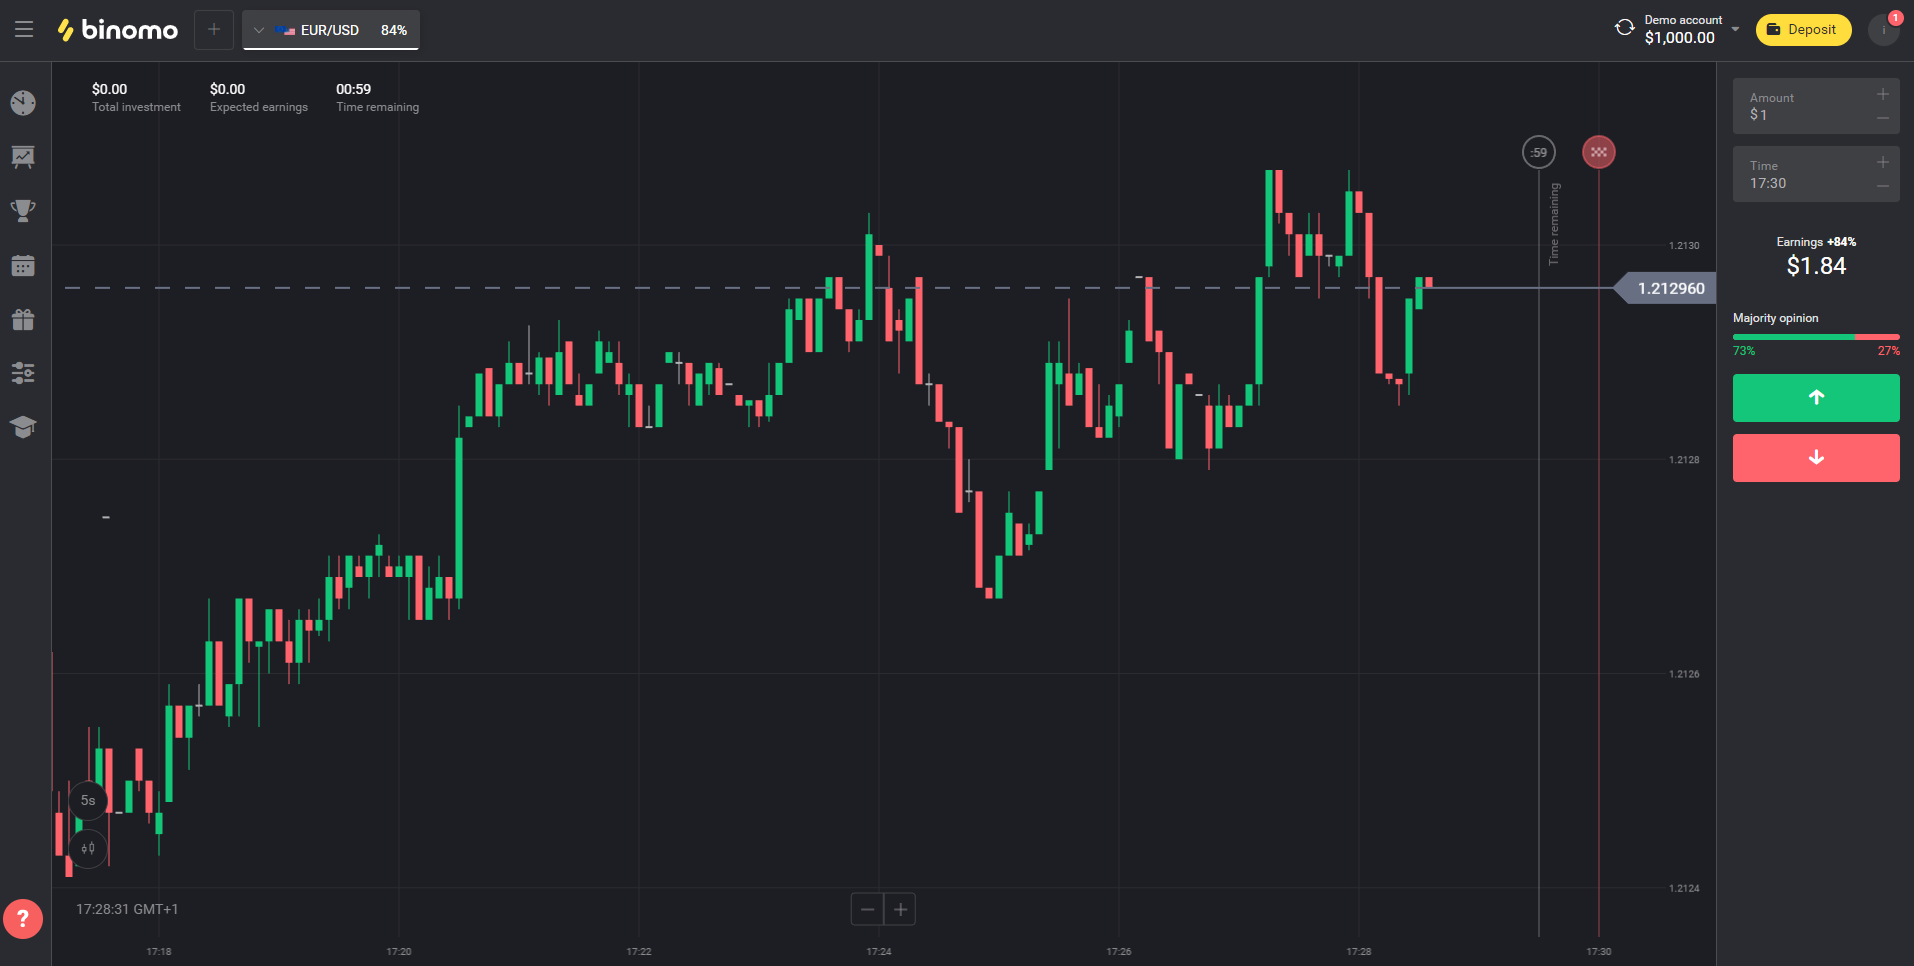
Task: Expand the EUR/USD asset dropdown arrow
Action: (x=259, y=30)
